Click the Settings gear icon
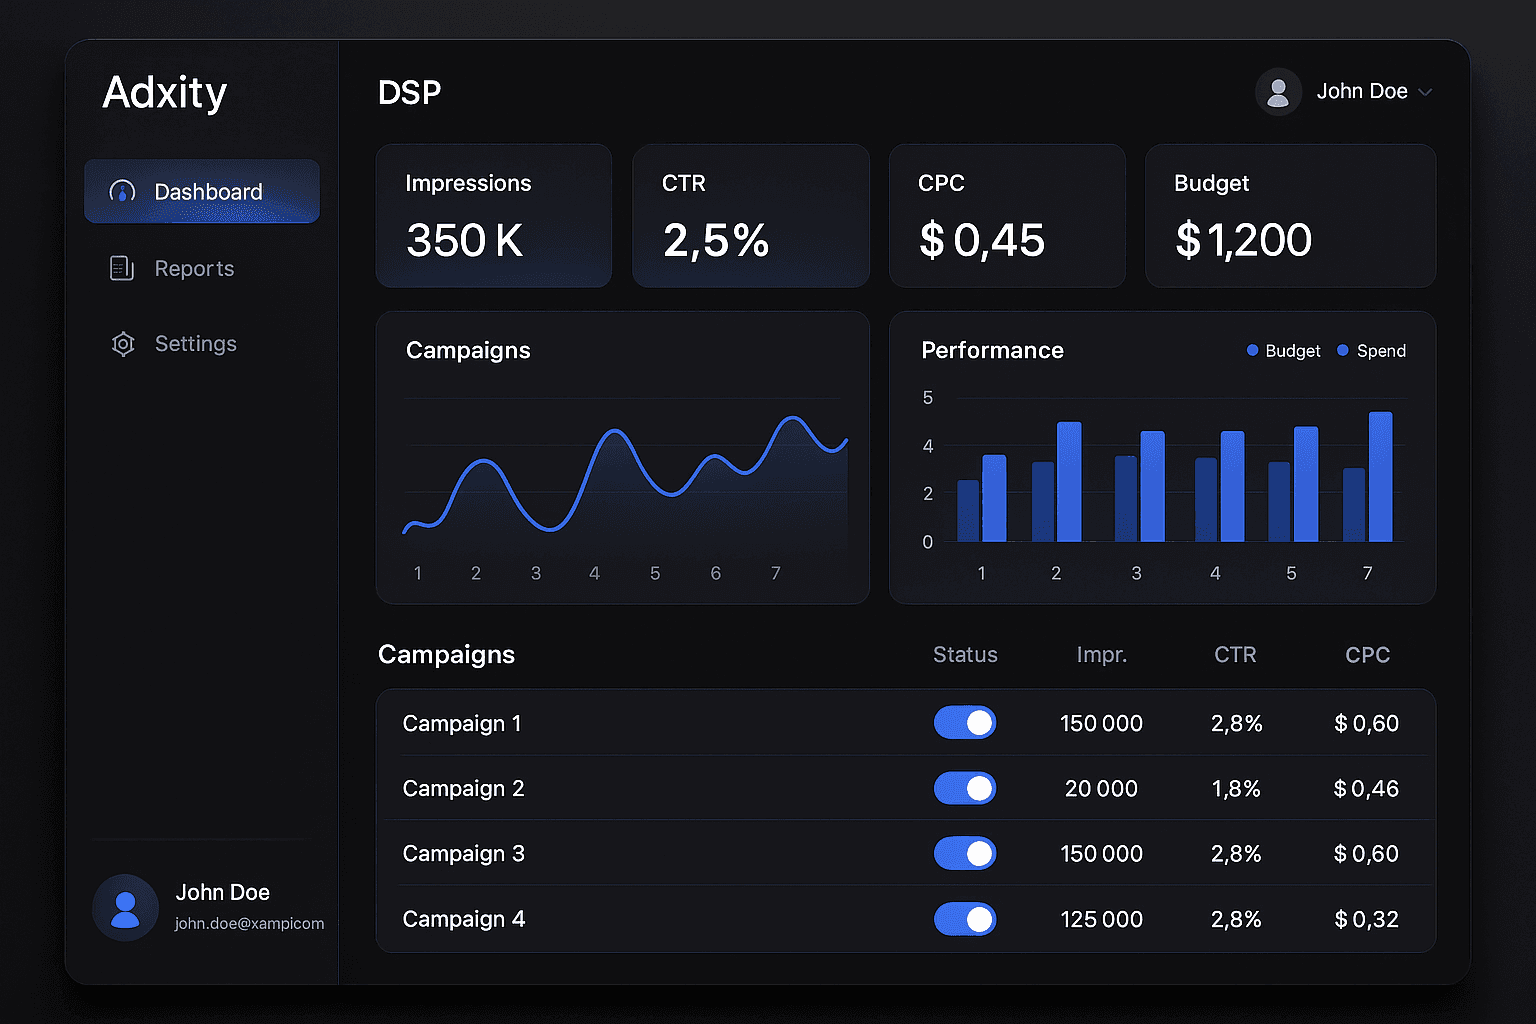The image size is (1536, 1024). pos(123,344)
